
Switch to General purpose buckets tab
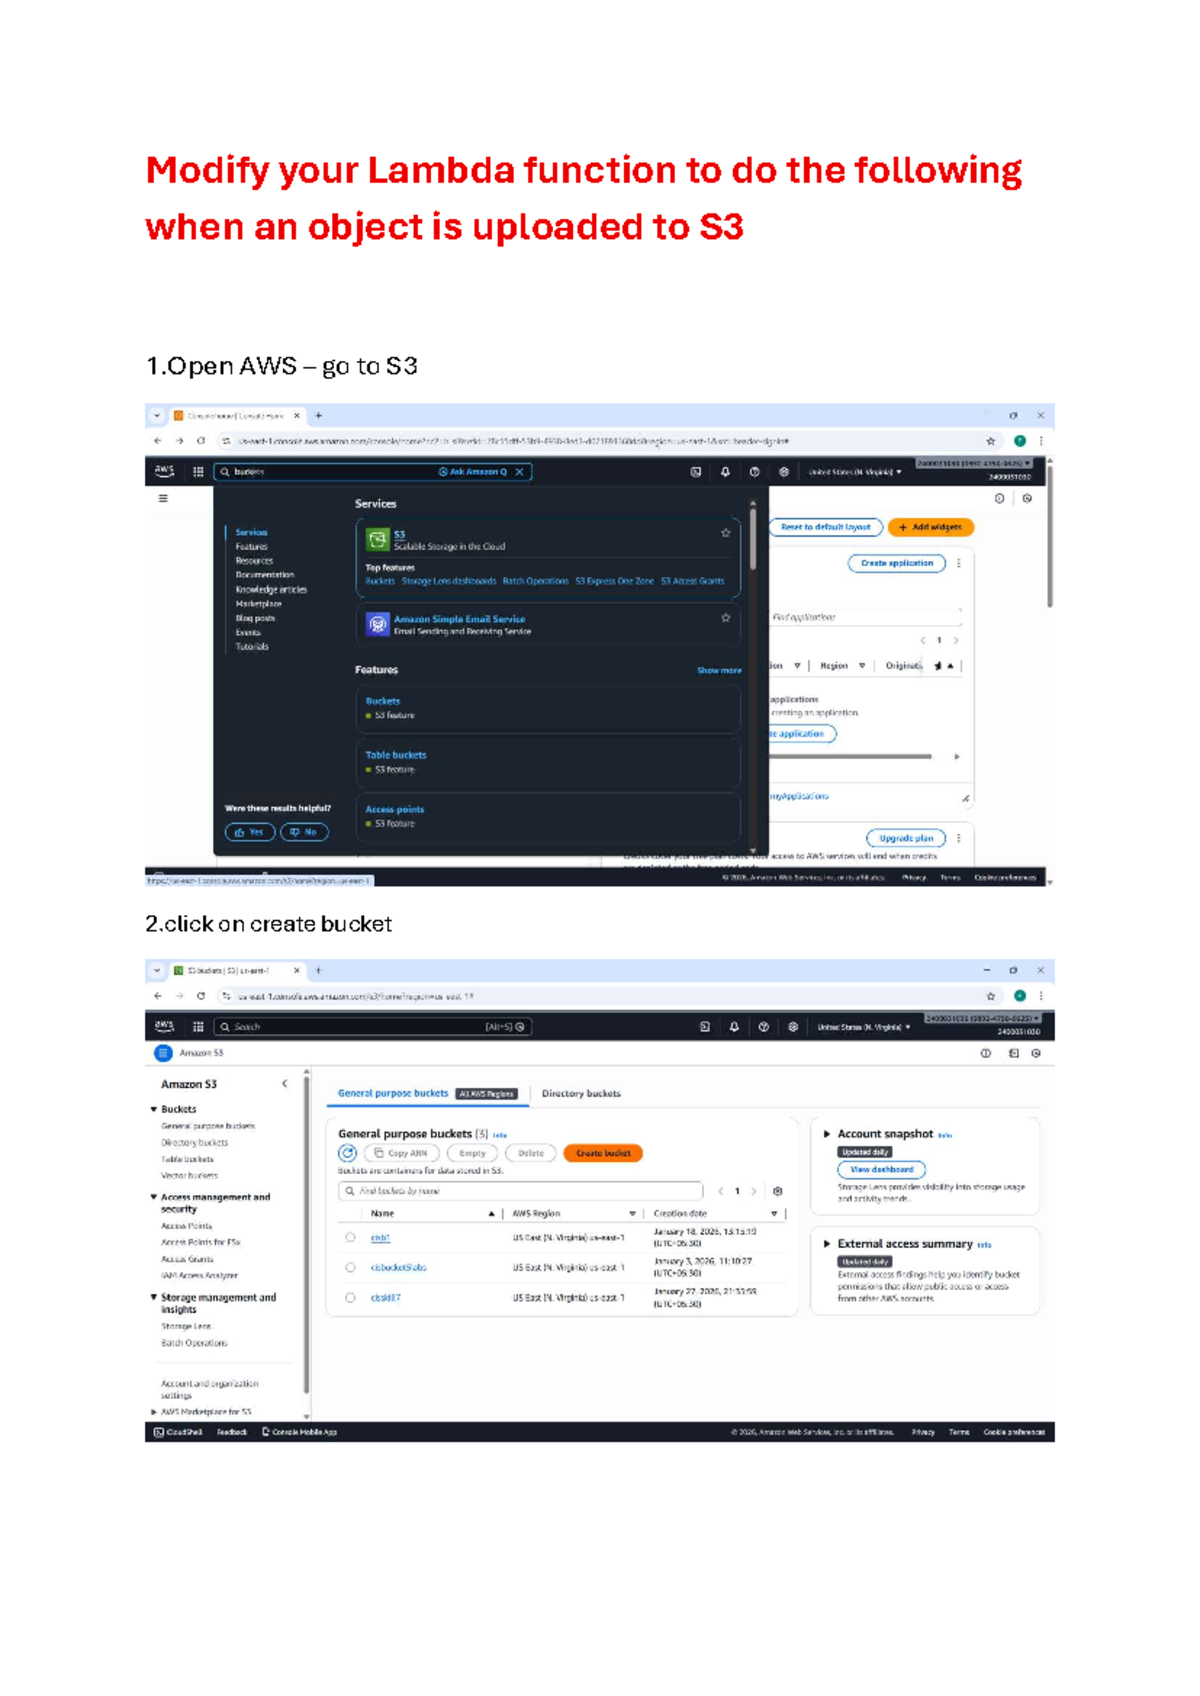[x=393, y=1094]
